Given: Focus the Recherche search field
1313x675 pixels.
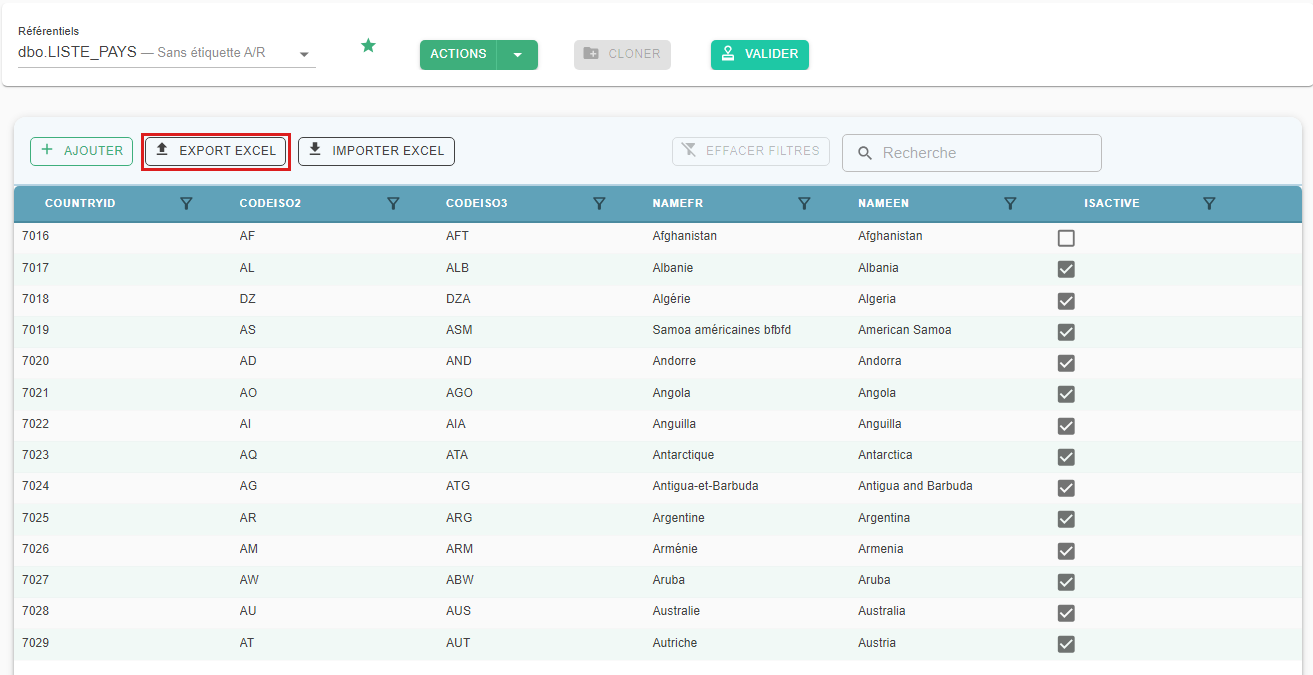Looking at the screenshot, I should 972,153.
